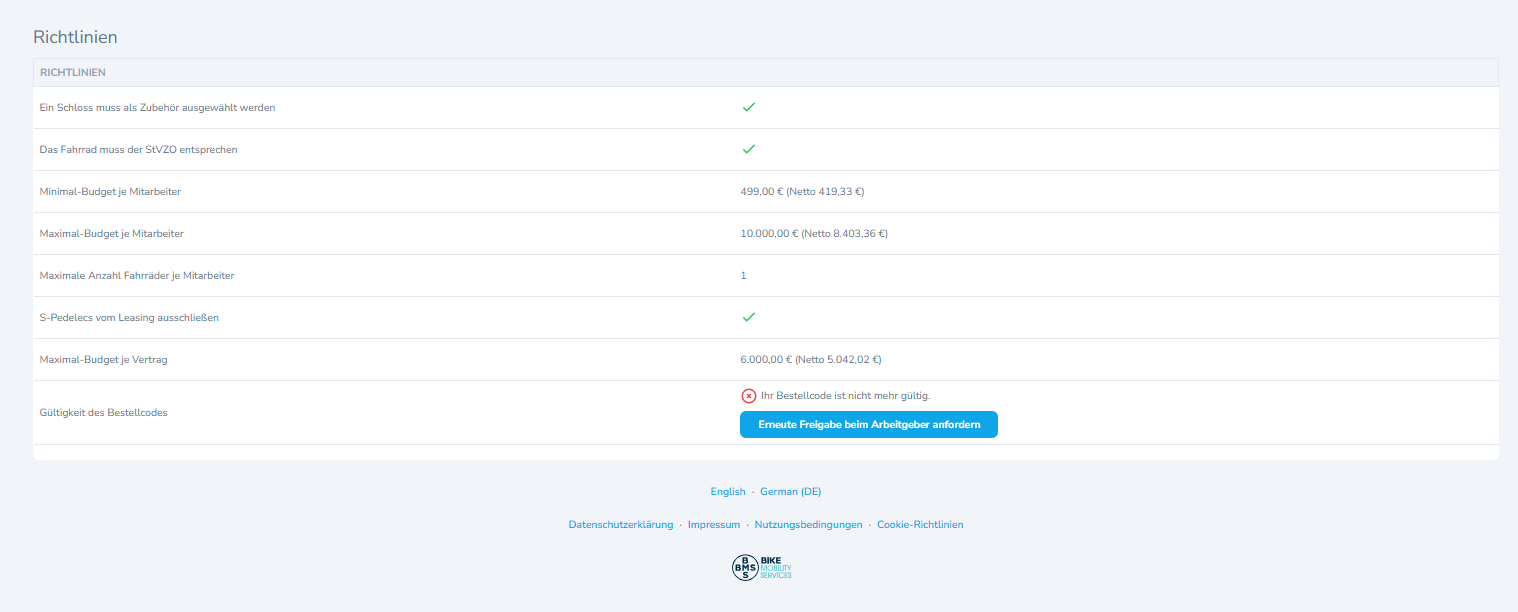Click the 'Maximal-Budget je Mitarbeiter' label
The image size is (1518, 612).
(x=111, y=233)
